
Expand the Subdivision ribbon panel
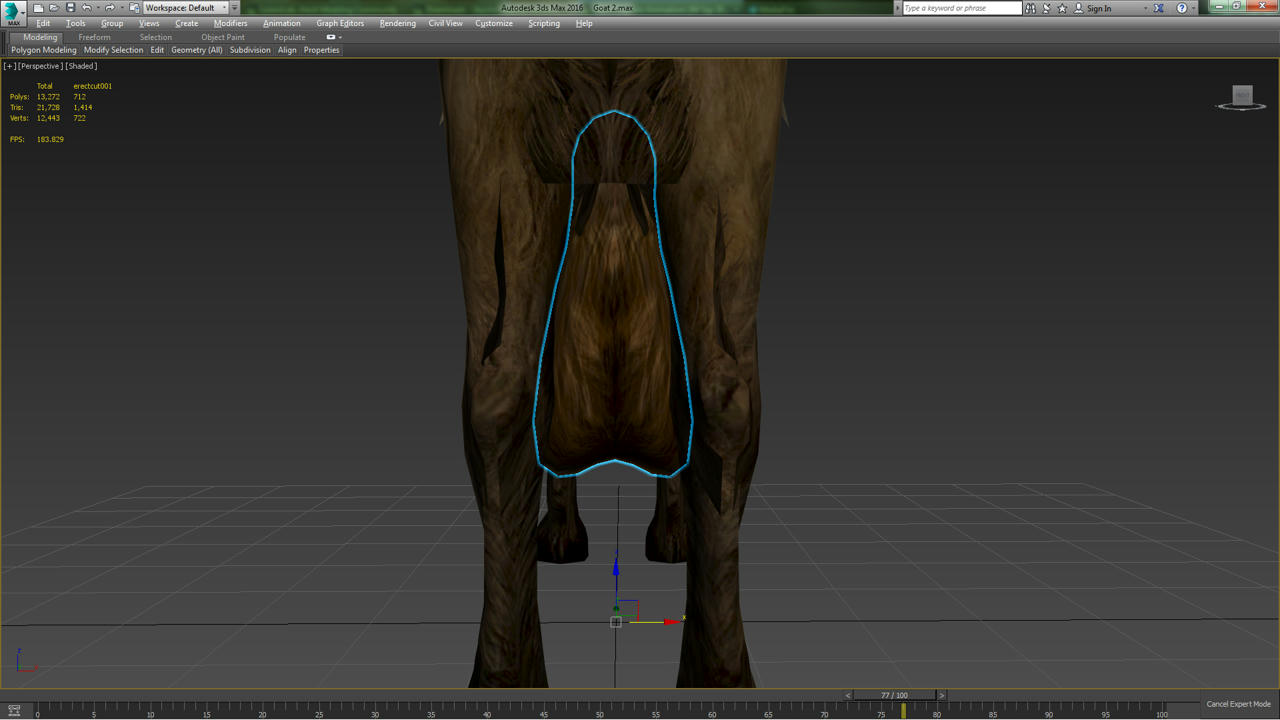pyautogui.click(x=250, y=50)
